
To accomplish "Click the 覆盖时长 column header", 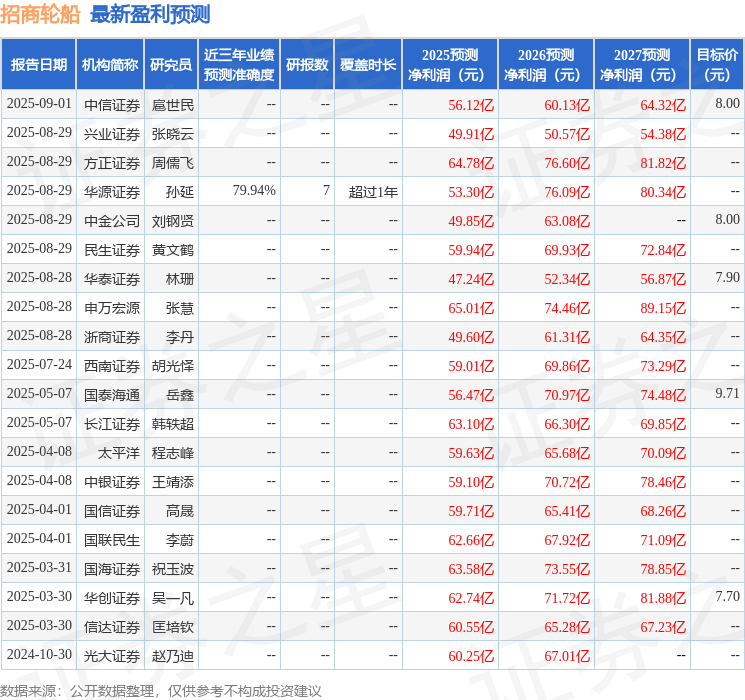I will pos(367,65).
